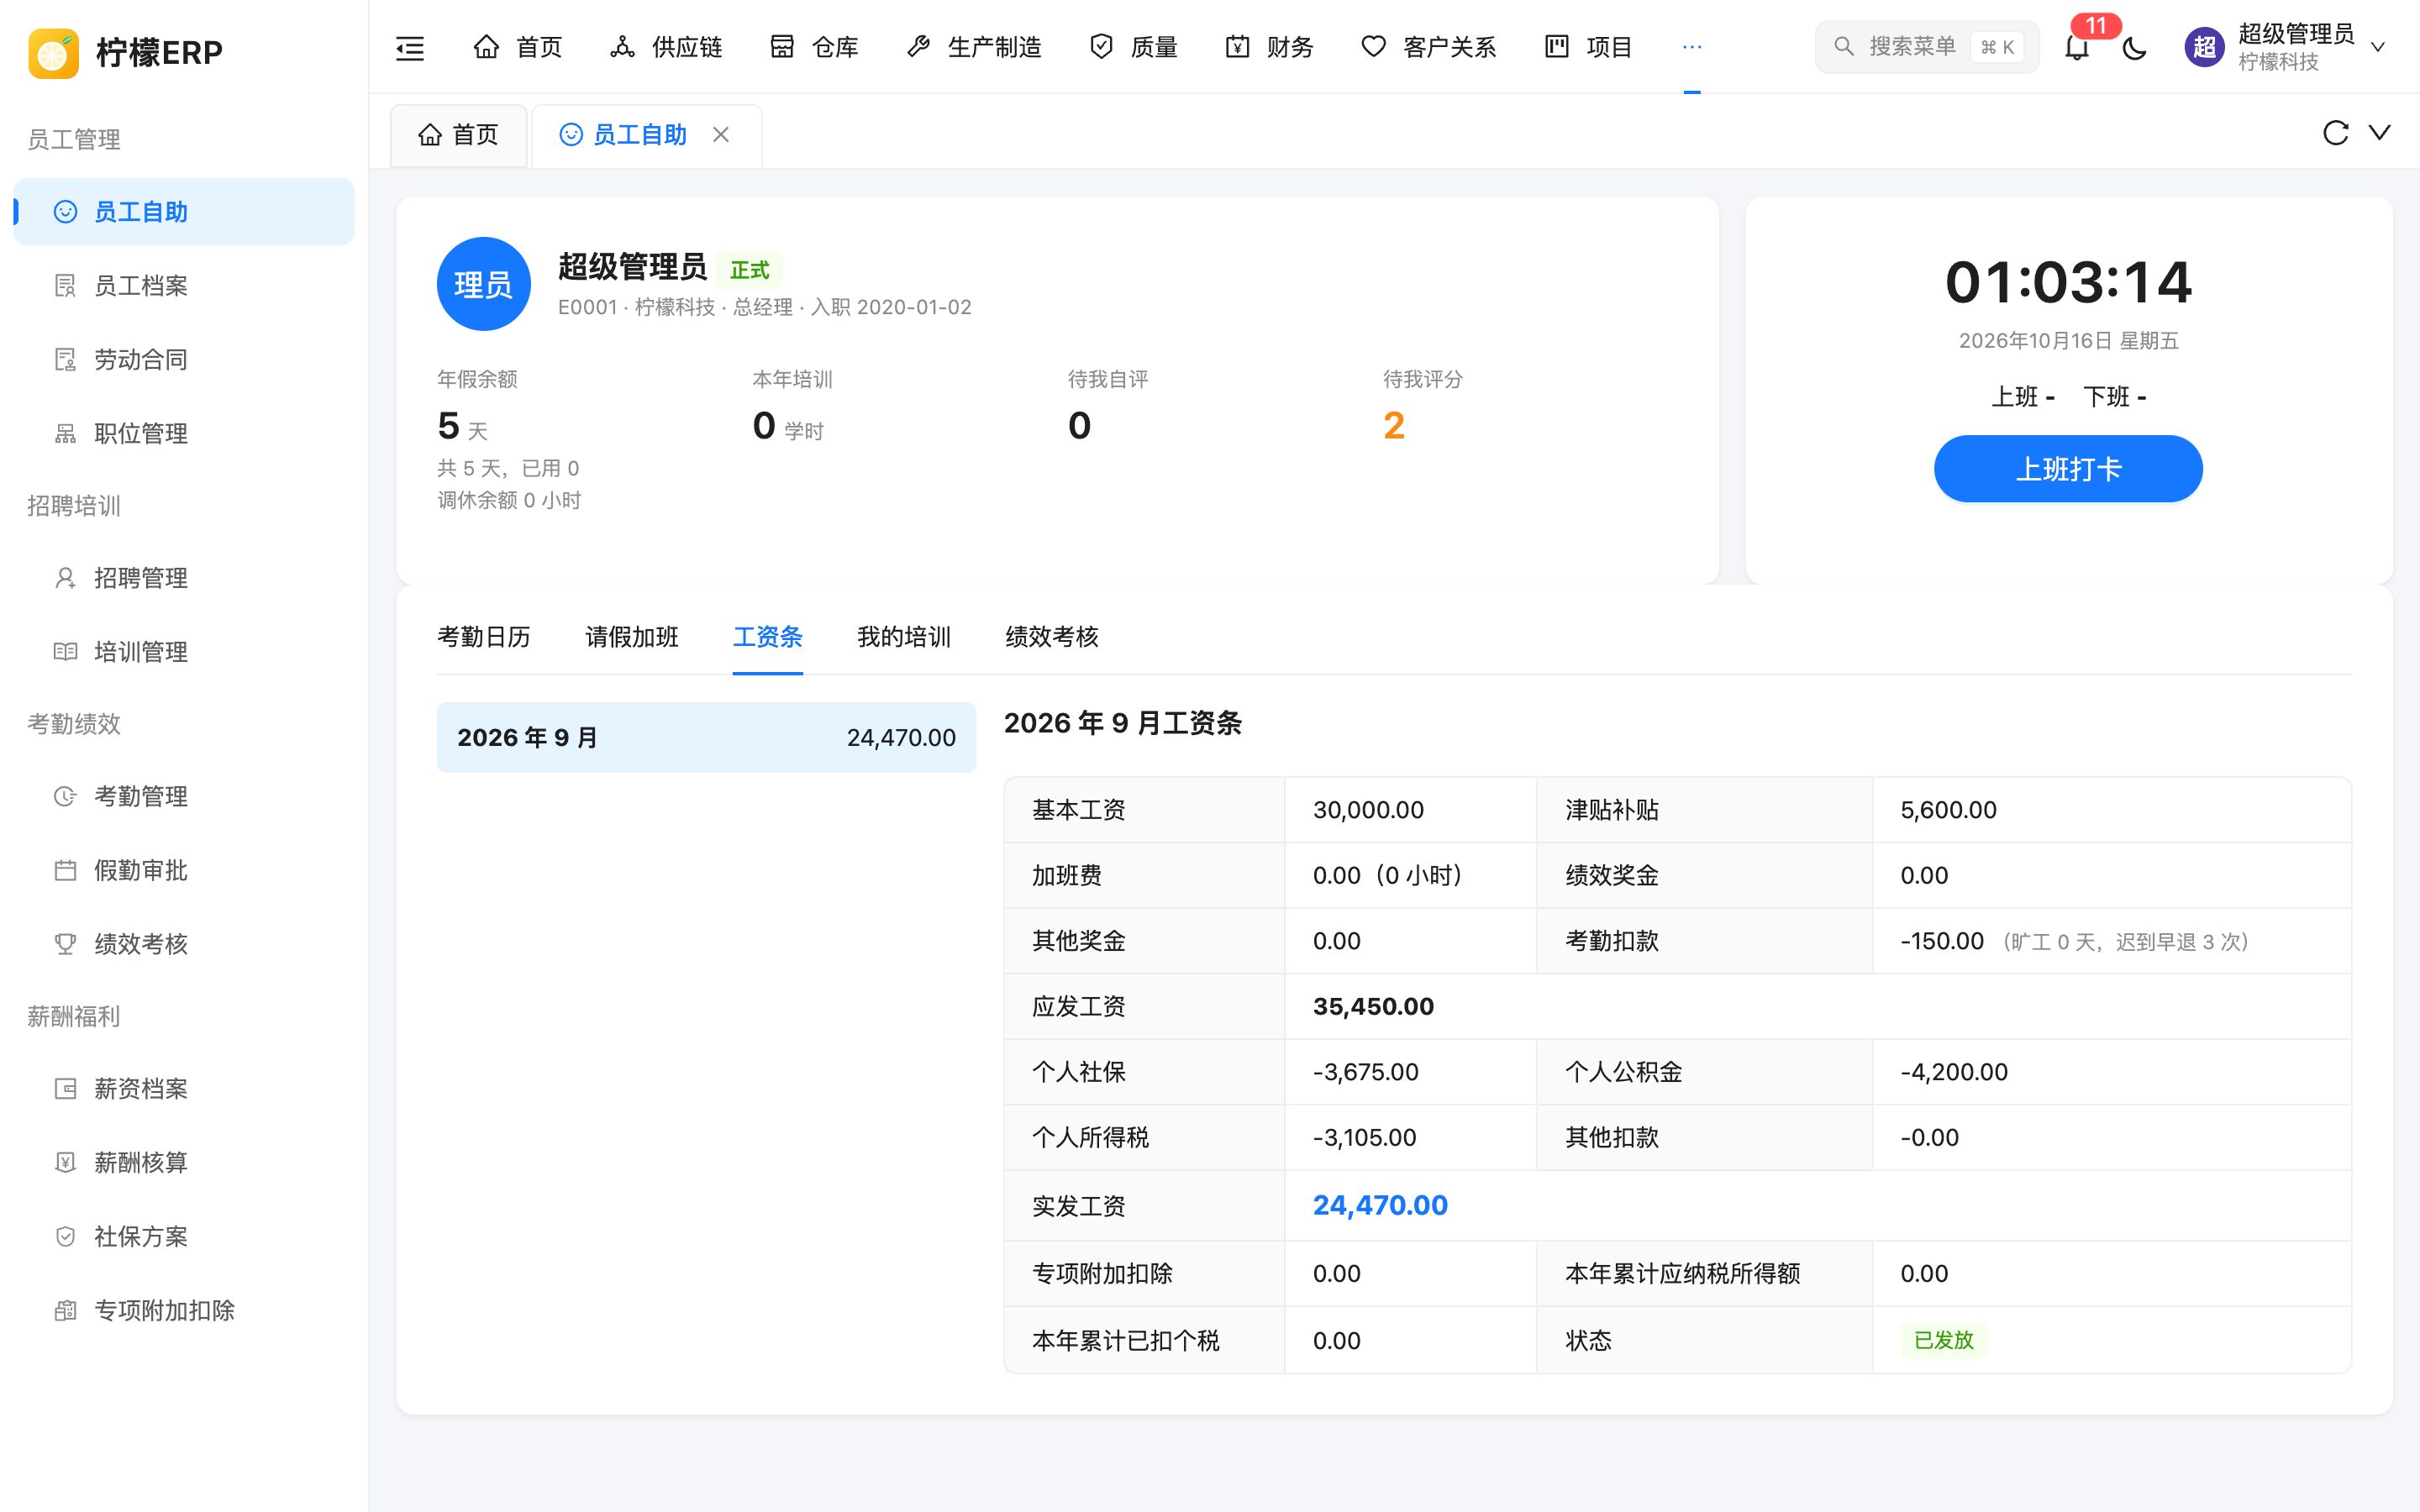
Task: Select 招聘管理 in the sidebar
Action: 184,578
